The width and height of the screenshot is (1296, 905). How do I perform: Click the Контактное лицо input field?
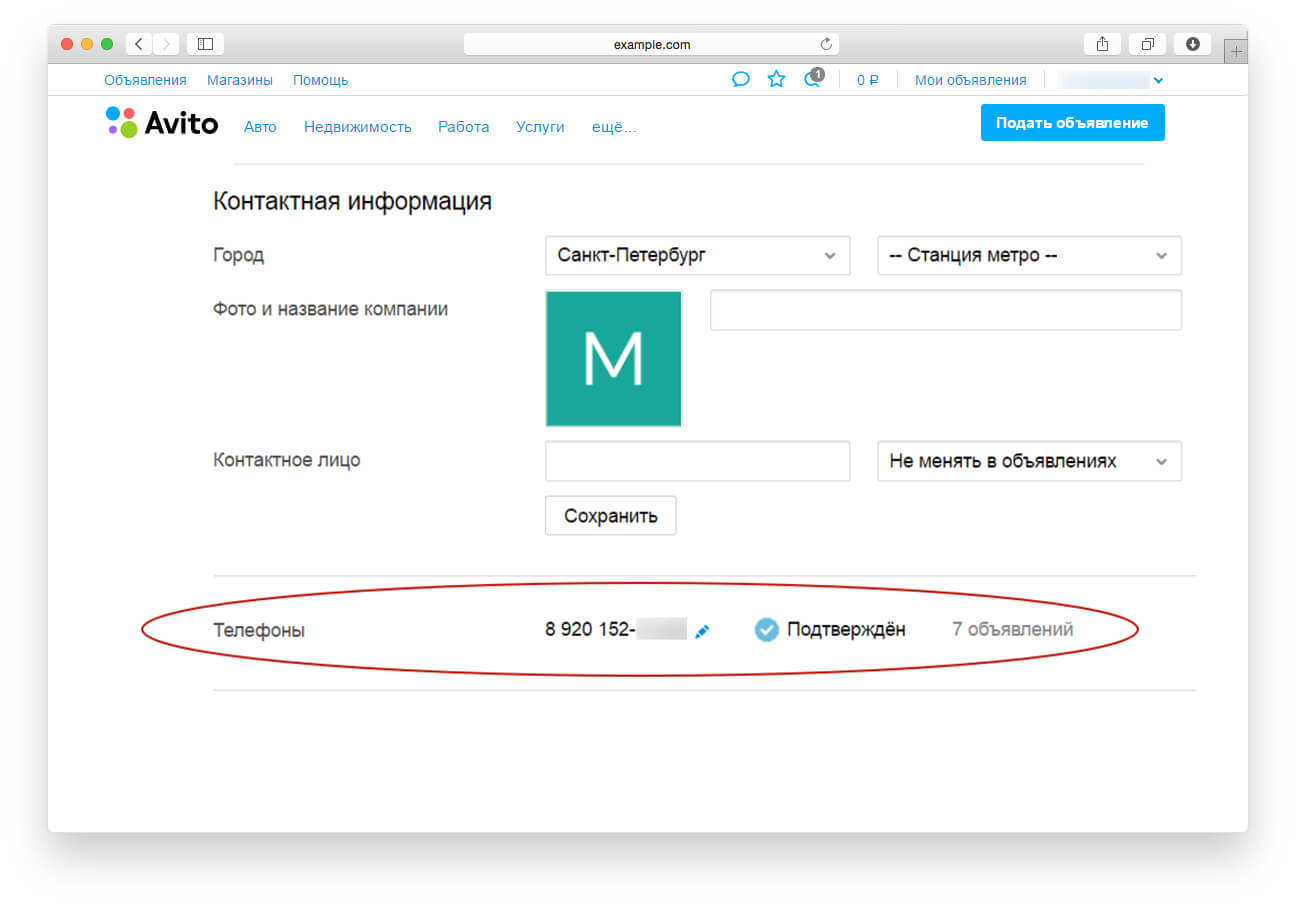coord(698,461)
